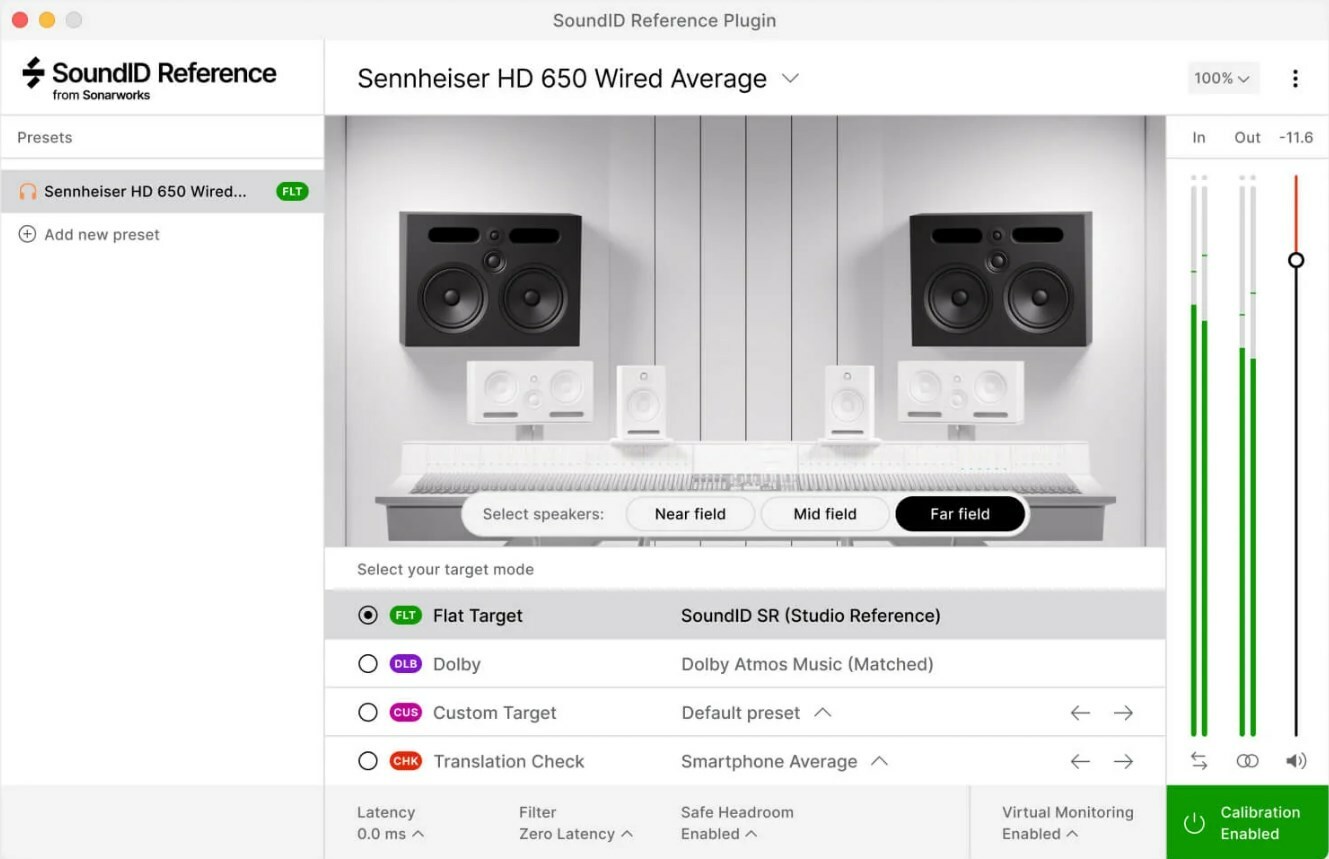Expand the Sennheiser HD 650 profile dropdown
This screenshot has width=1329, height=859.
(x=790, y=78)
